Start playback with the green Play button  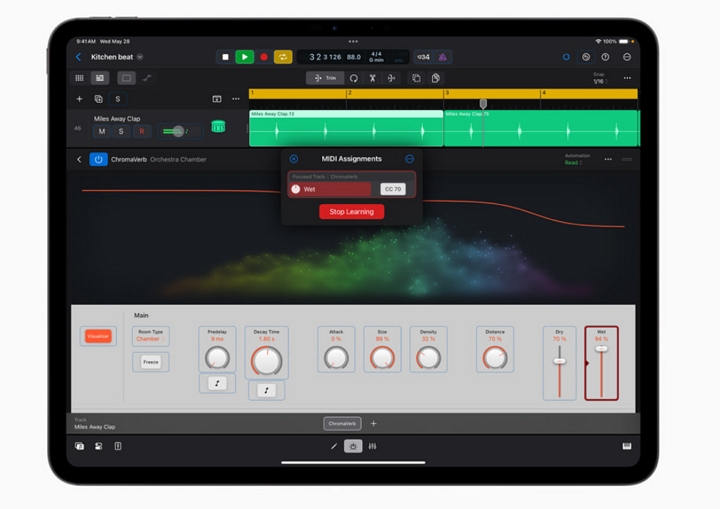click(245, 57)
